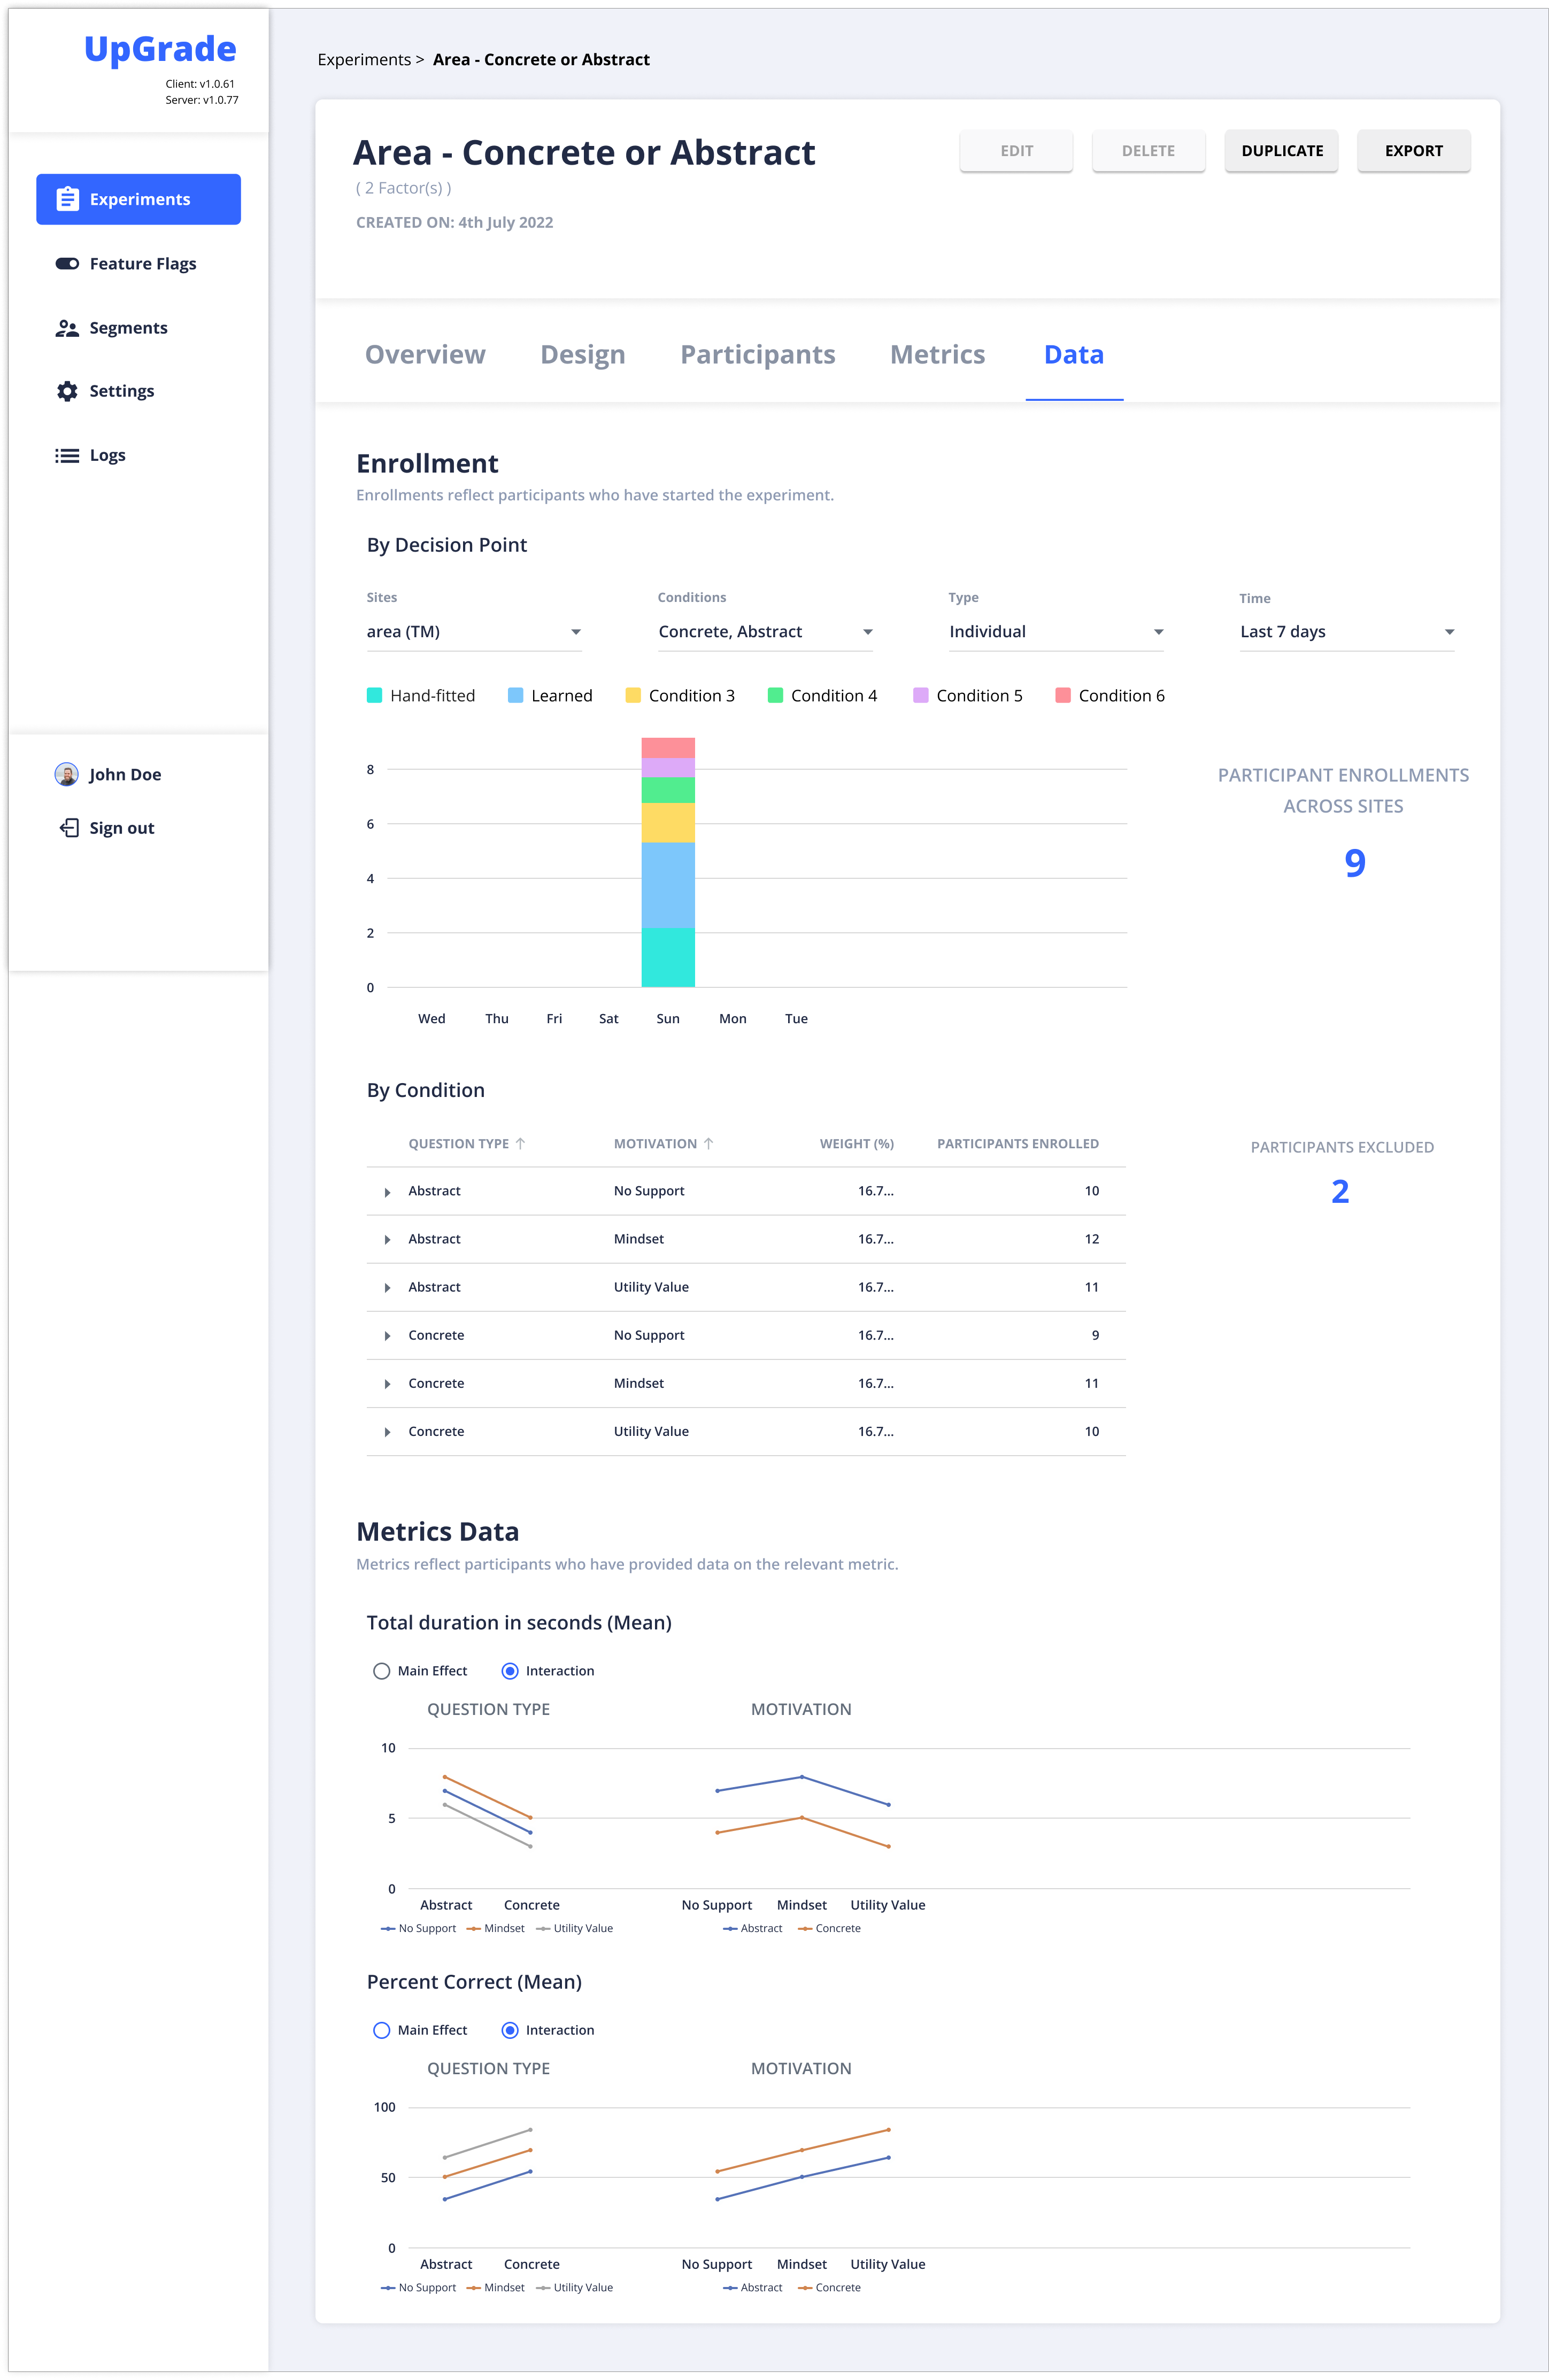This screenshot has width=1549, height=2380.
Task: Duplicate this experiment
Action: 1281,150
